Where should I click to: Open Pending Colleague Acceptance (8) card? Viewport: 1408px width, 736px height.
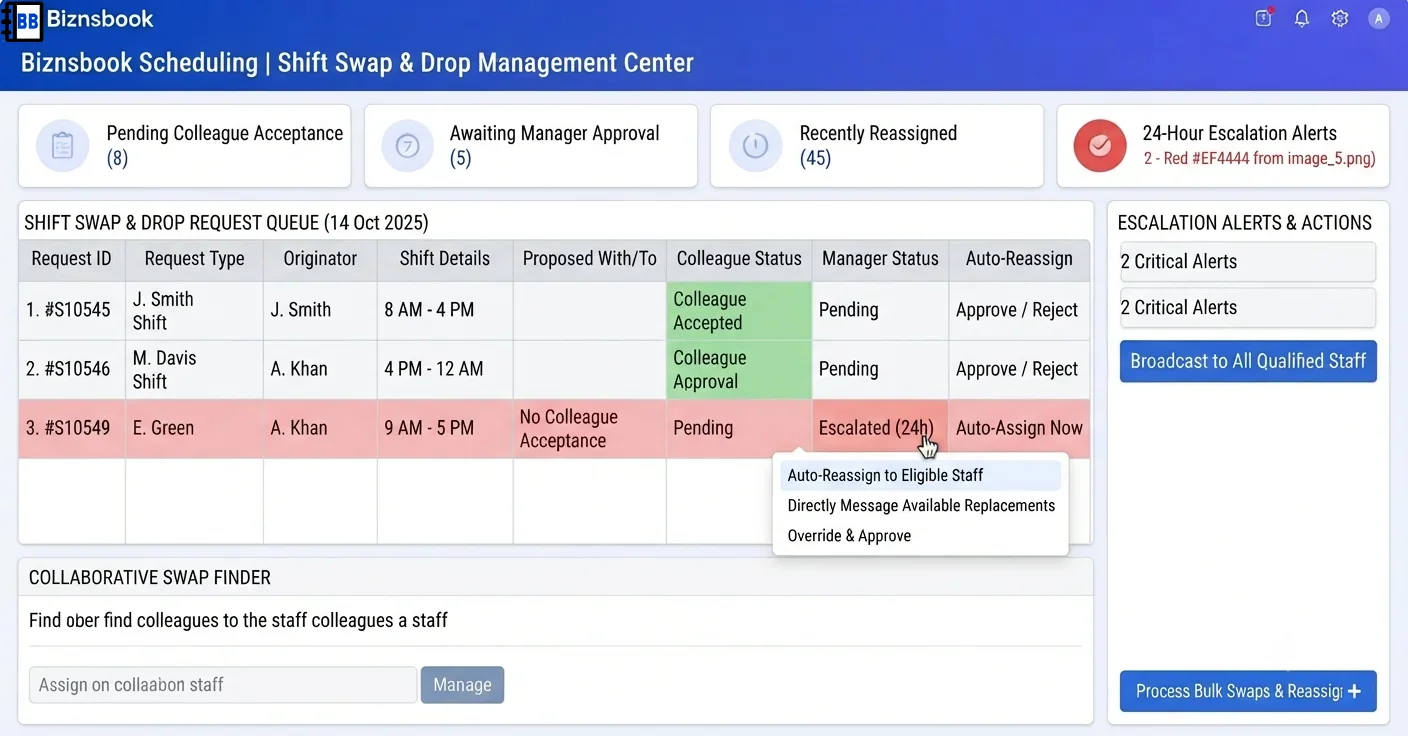pyautogui.click(x=185, y=146)
